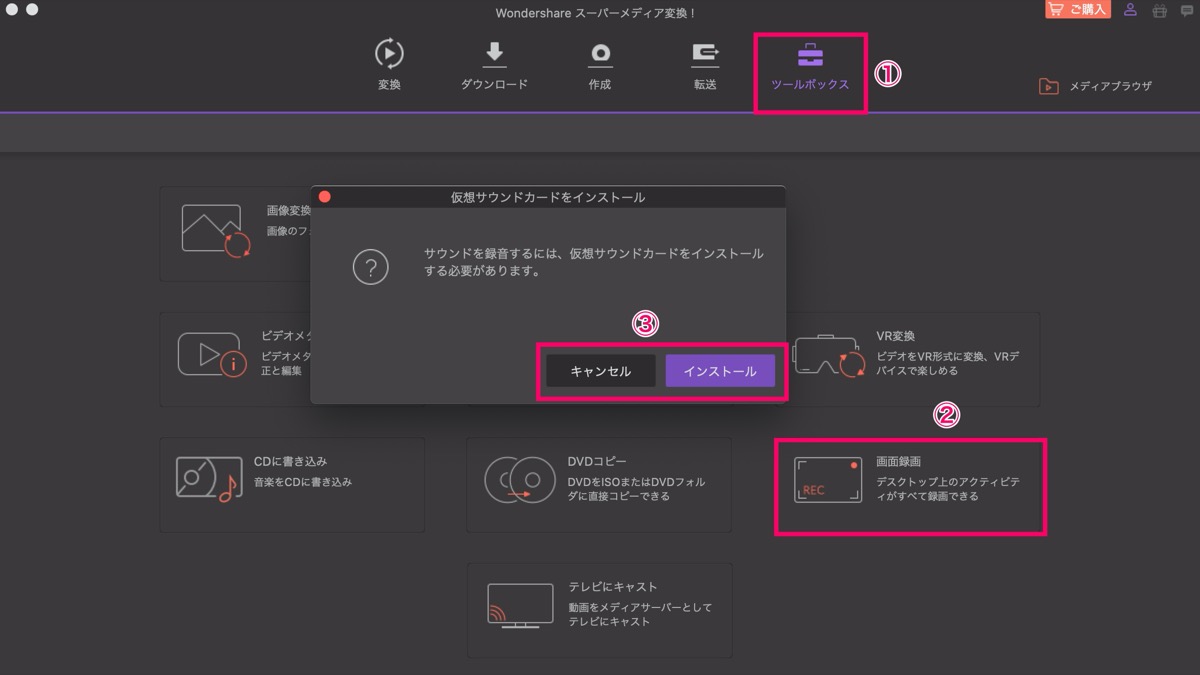Select the 転送 tab
The image size is (1200, 675).
(705, 64)
